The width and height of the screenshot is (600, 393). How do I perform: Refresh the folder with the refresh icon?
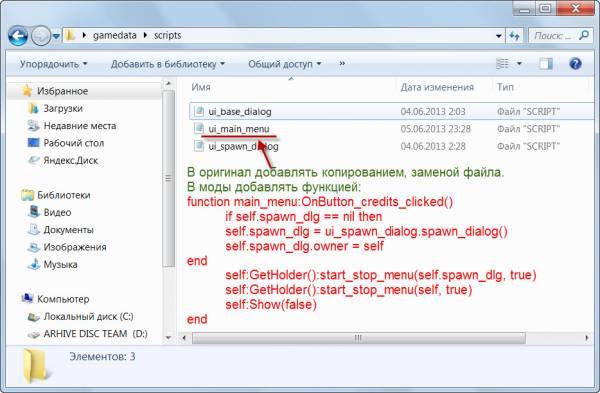(x=515, y=36)
